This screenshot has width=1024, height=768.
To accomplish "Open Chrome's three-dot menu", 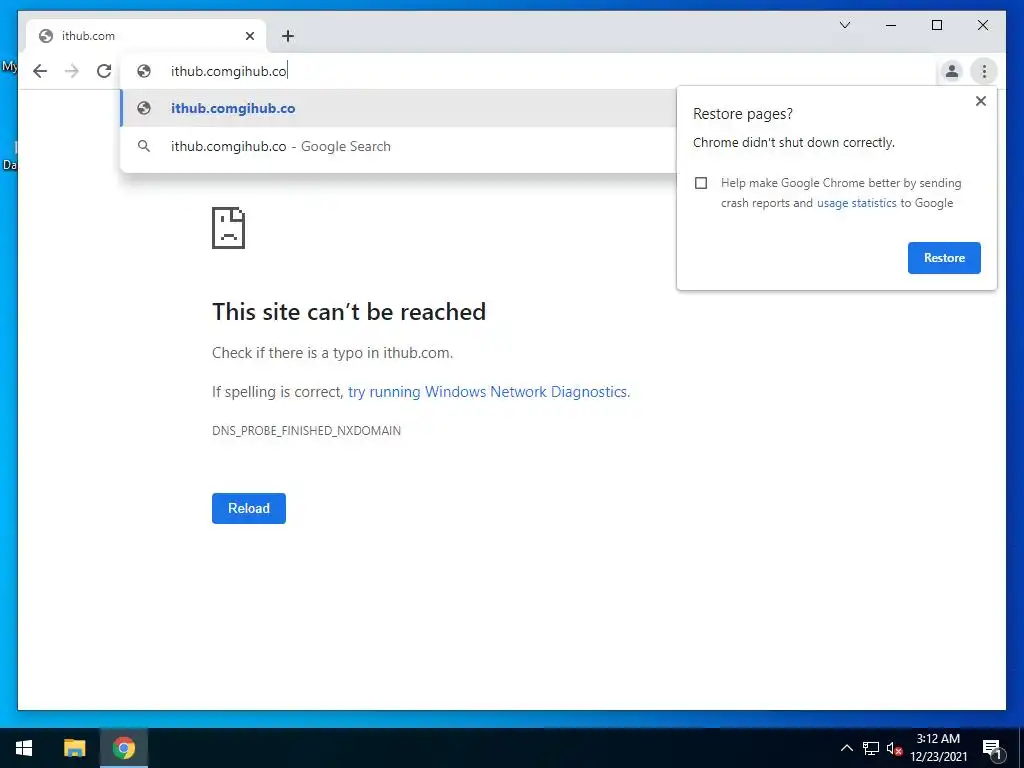I will [x=984, y=71].
